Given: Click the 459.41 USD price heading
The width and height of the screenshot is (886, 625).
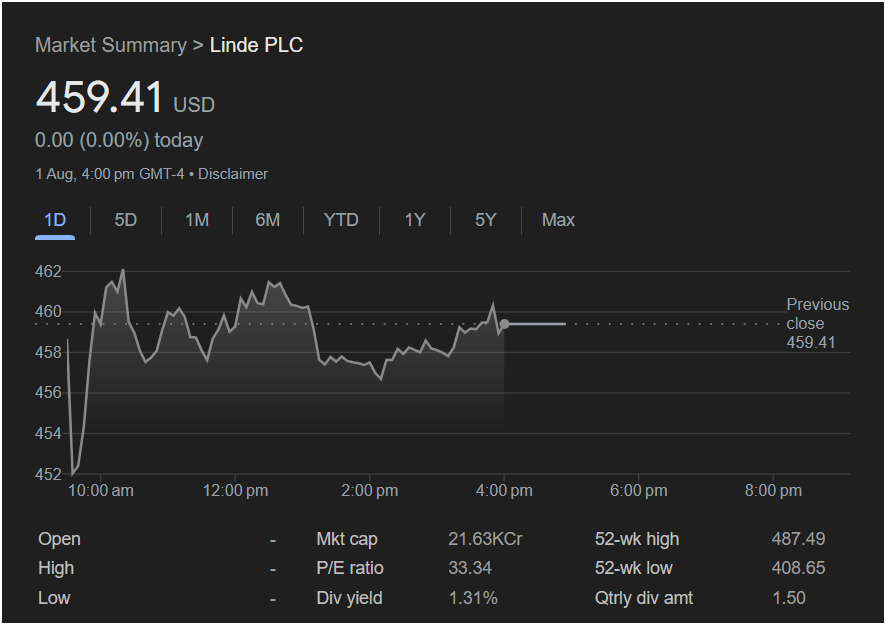Looking at the screenshot, I should click(100, 98).
